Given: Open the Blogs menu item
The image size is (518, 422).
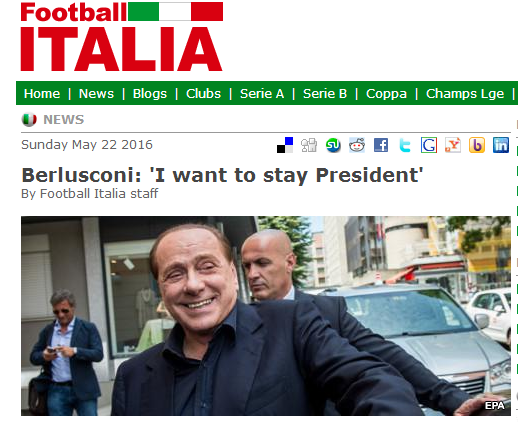Looking at the screenshot, I should (150, 94).
